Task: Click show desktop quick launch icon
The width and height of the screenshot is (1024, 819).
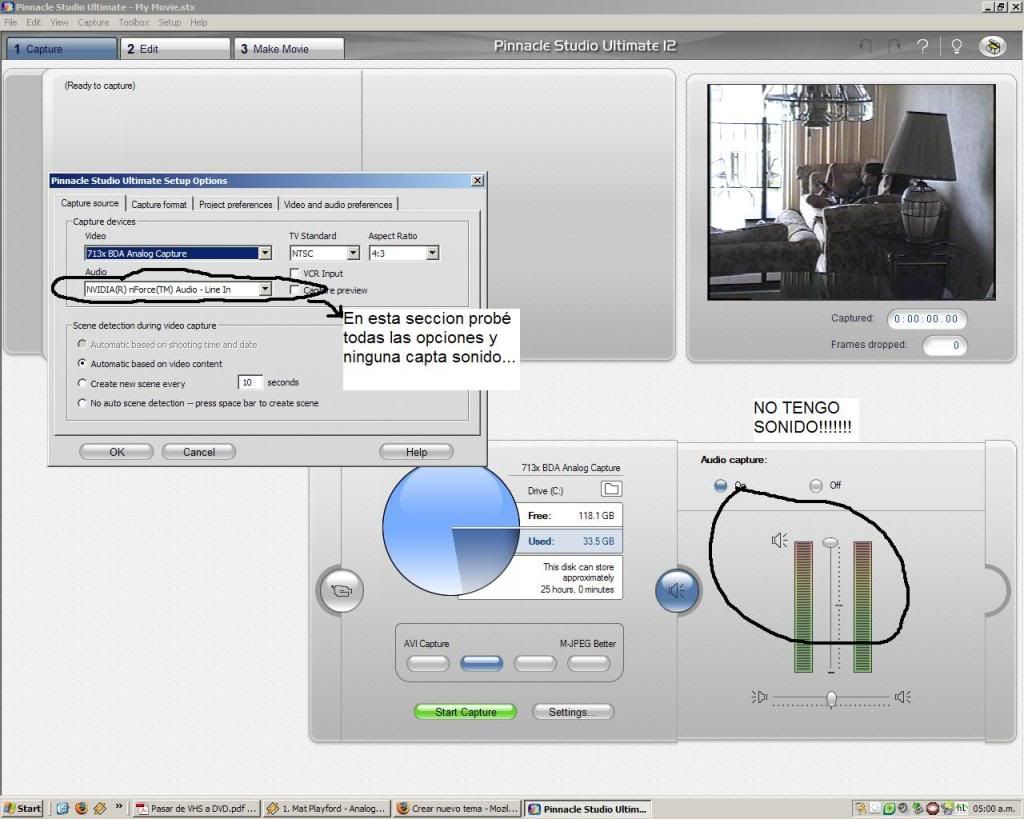Action: [x=62, y=808]
